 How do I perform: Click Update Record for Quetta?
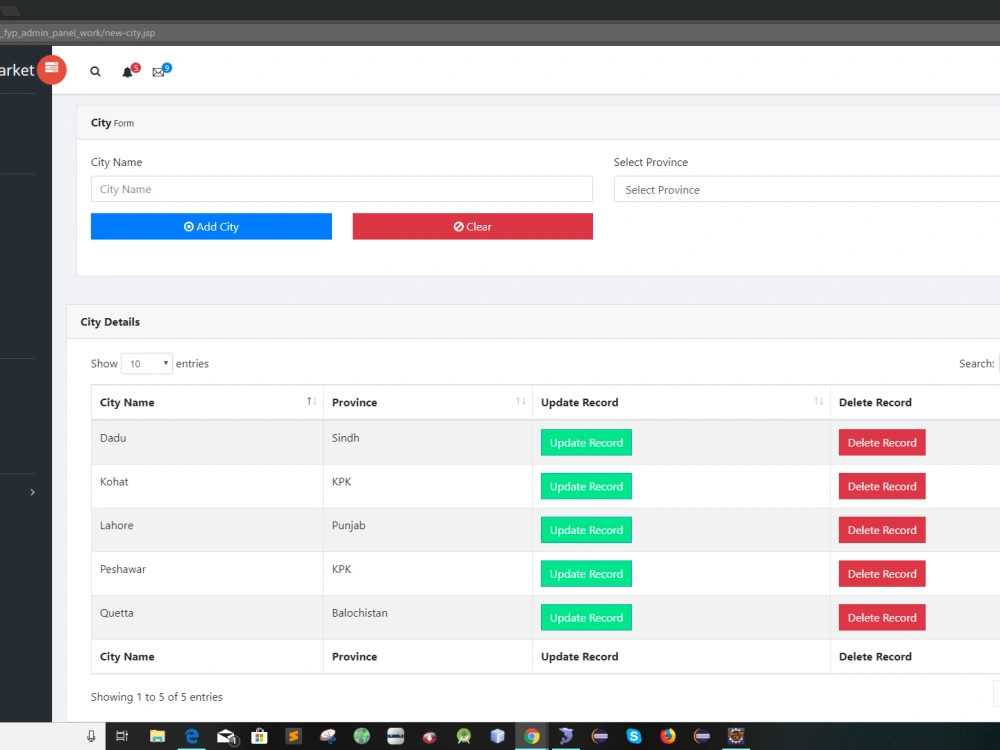(x=586, y=617)
